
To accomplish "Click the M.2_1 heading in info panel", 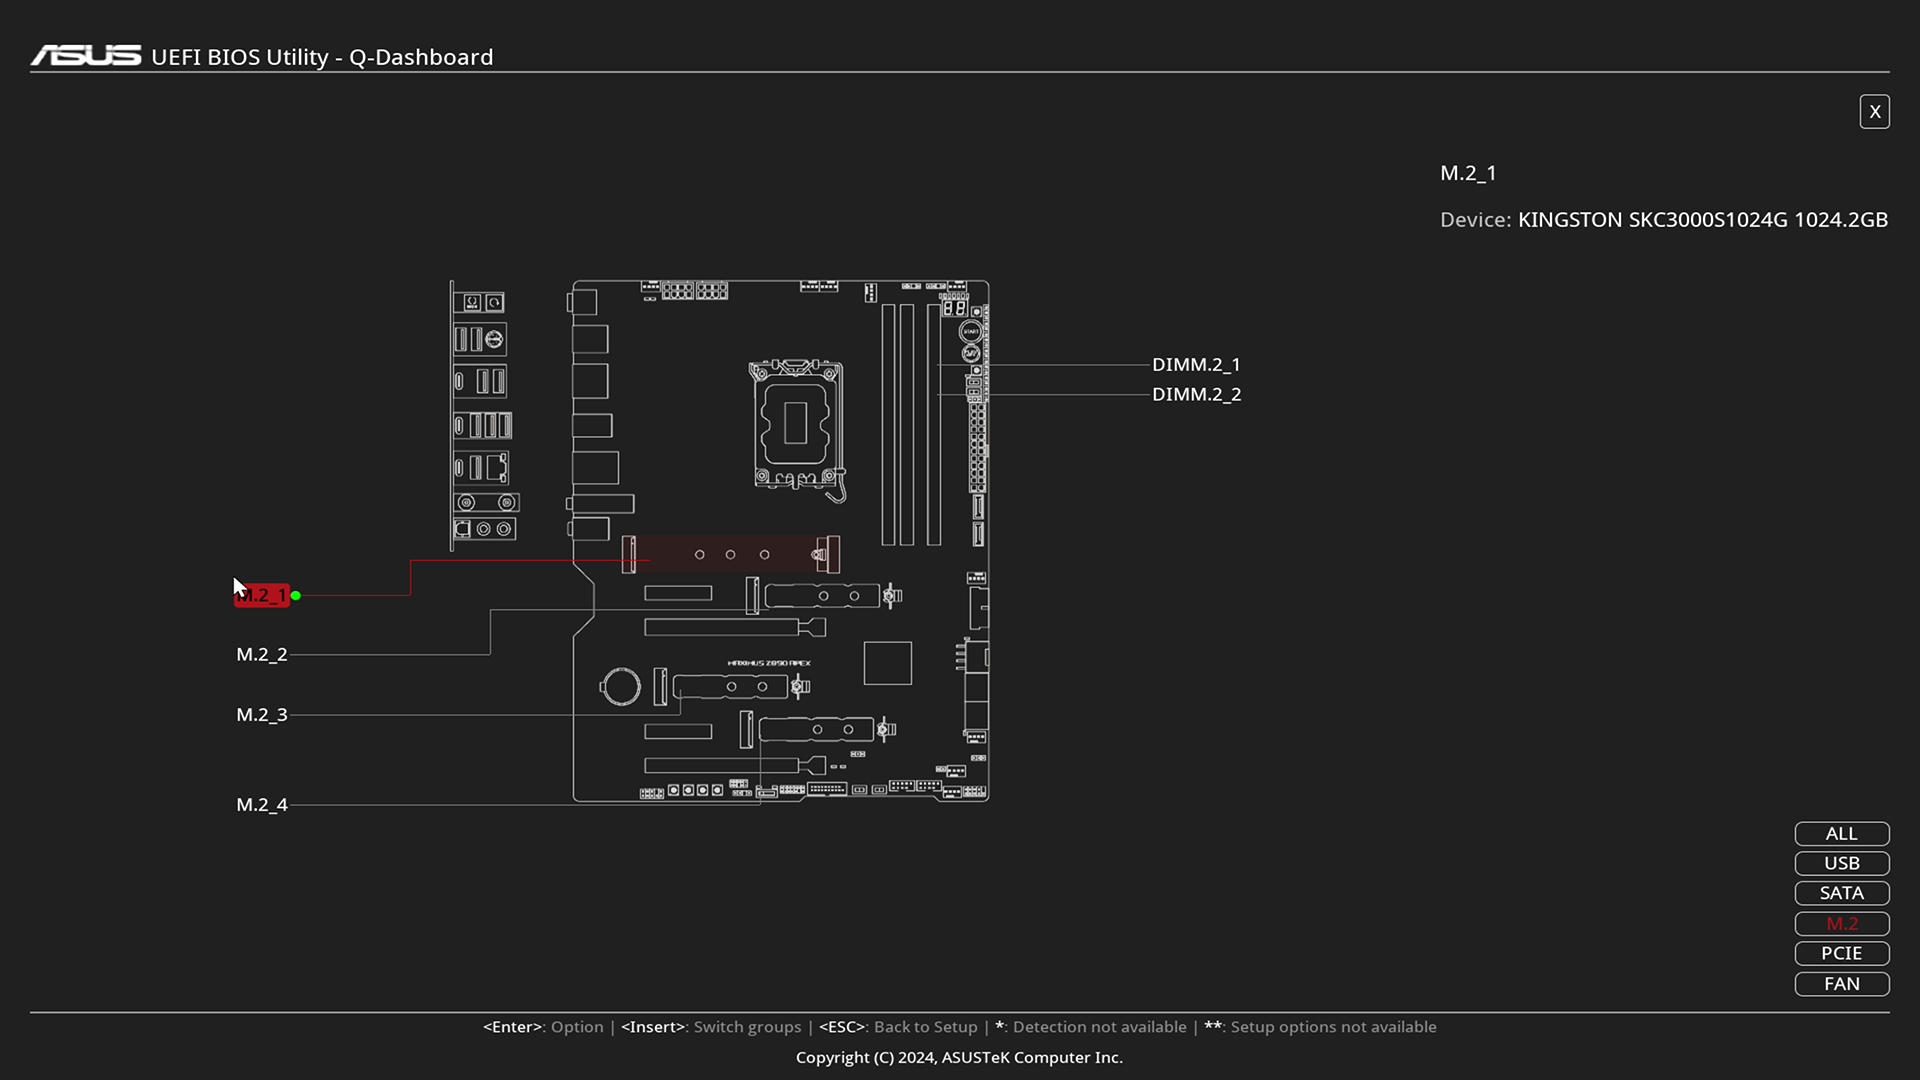I will (1468, 173).
